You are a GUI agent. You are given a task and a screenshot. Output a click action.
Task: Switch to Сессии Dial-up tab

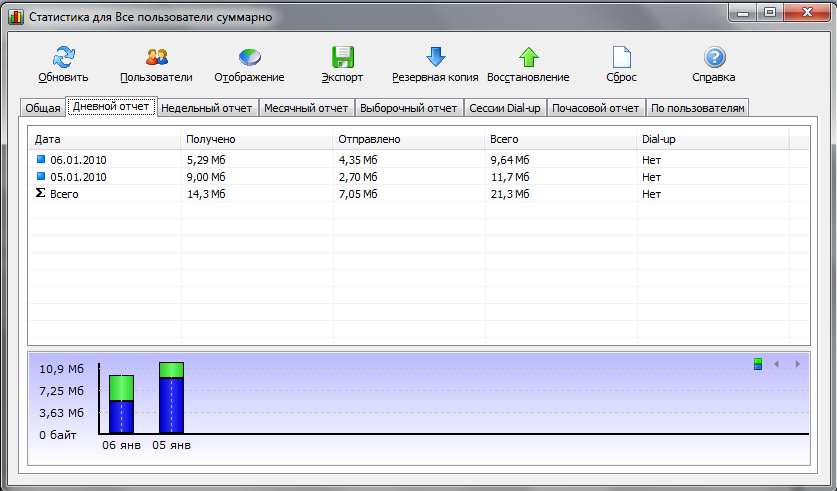[505, 108]
